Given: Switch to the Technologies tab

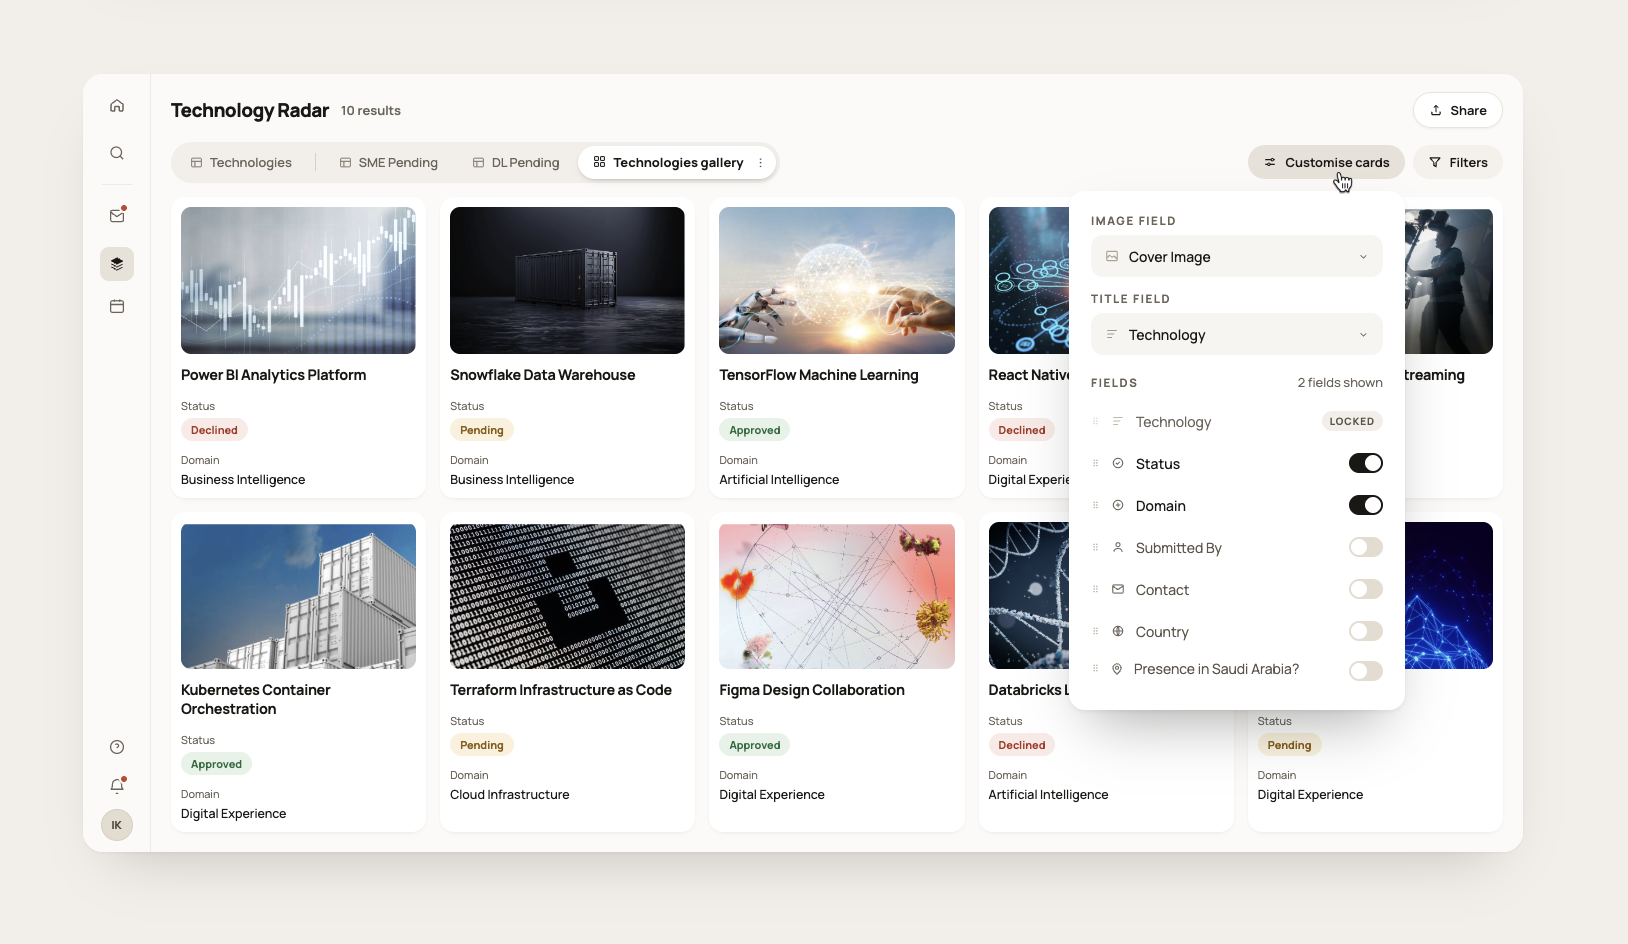Looking at the screenshot, I should [241, 162].
